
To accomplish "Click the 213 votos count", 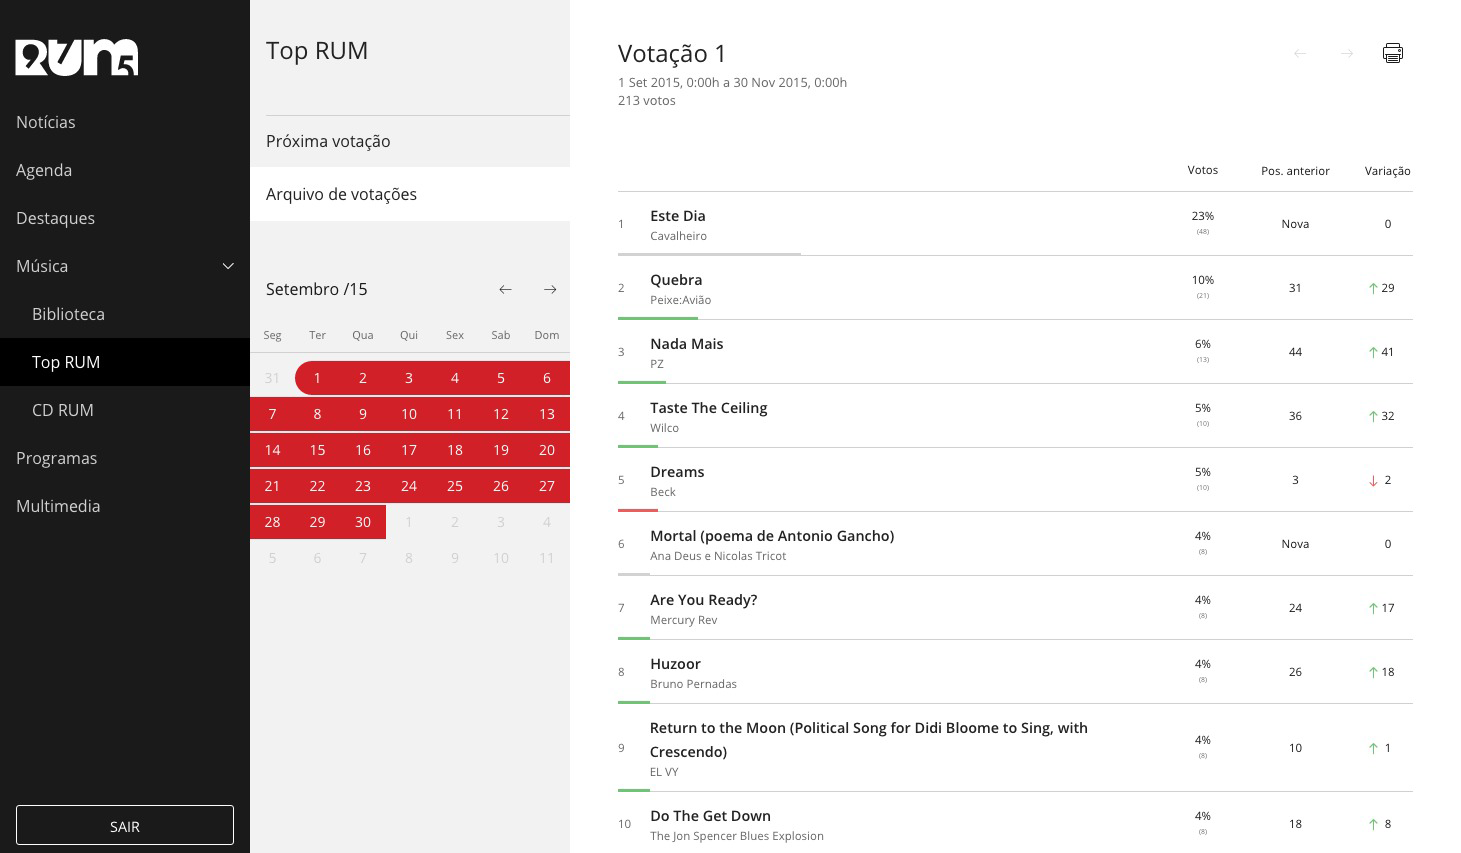I will pos(647,100).
